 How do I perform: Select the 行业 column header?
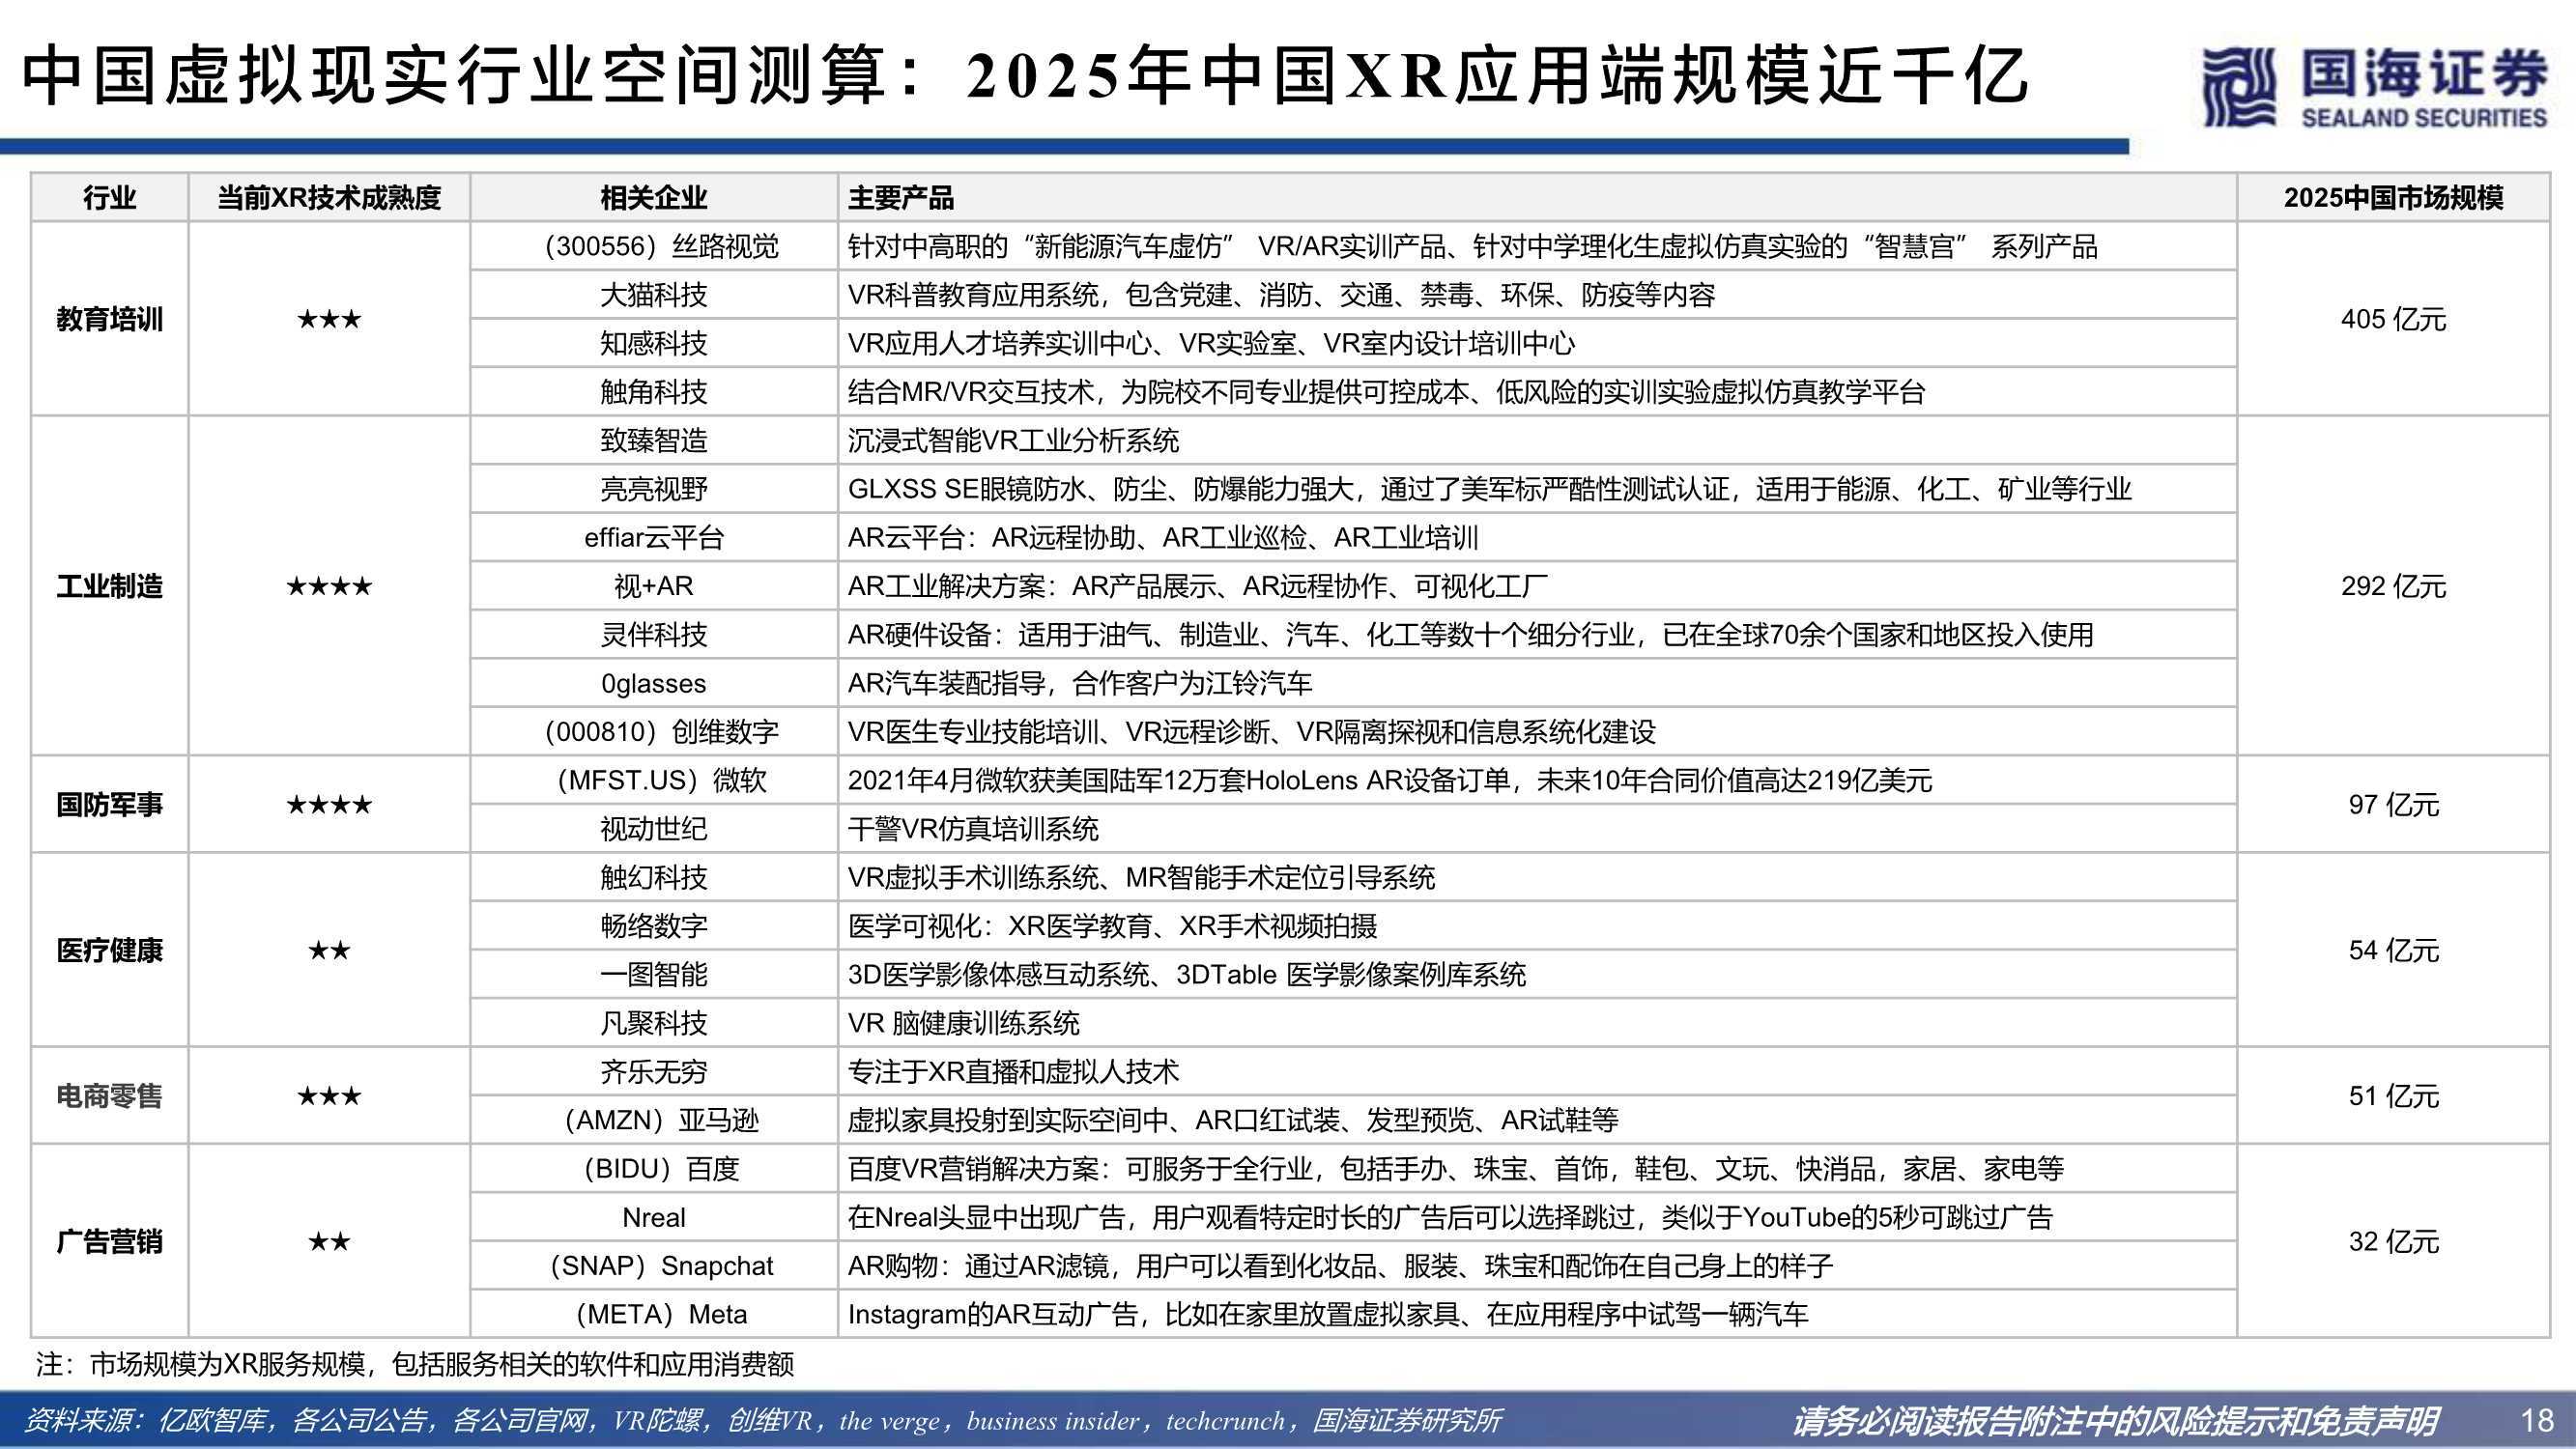coord(109,197)
